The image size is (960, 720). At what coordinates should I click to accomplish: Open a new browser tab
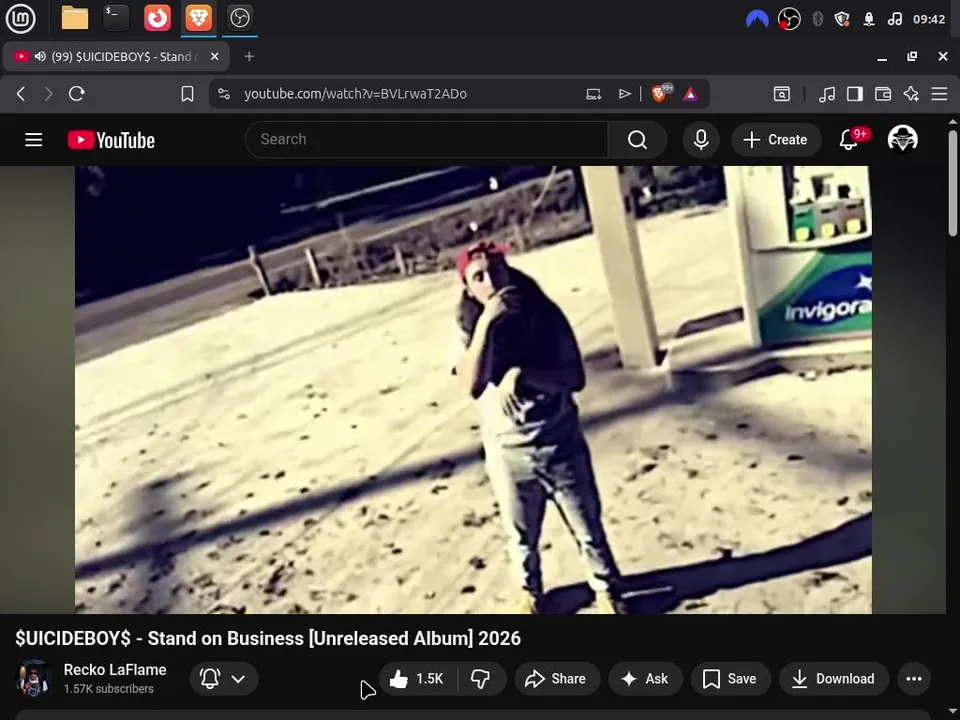249,57
